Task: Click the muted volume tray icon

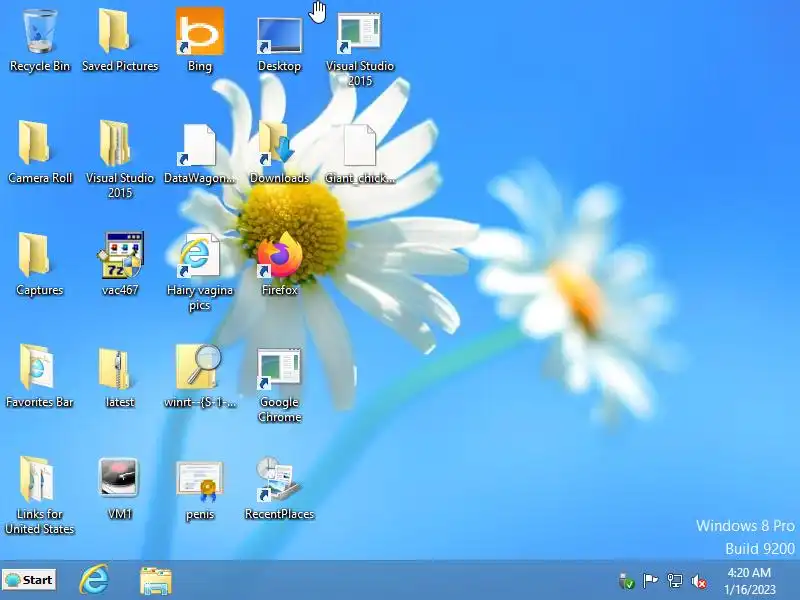Action: click(x=699, y=581)
